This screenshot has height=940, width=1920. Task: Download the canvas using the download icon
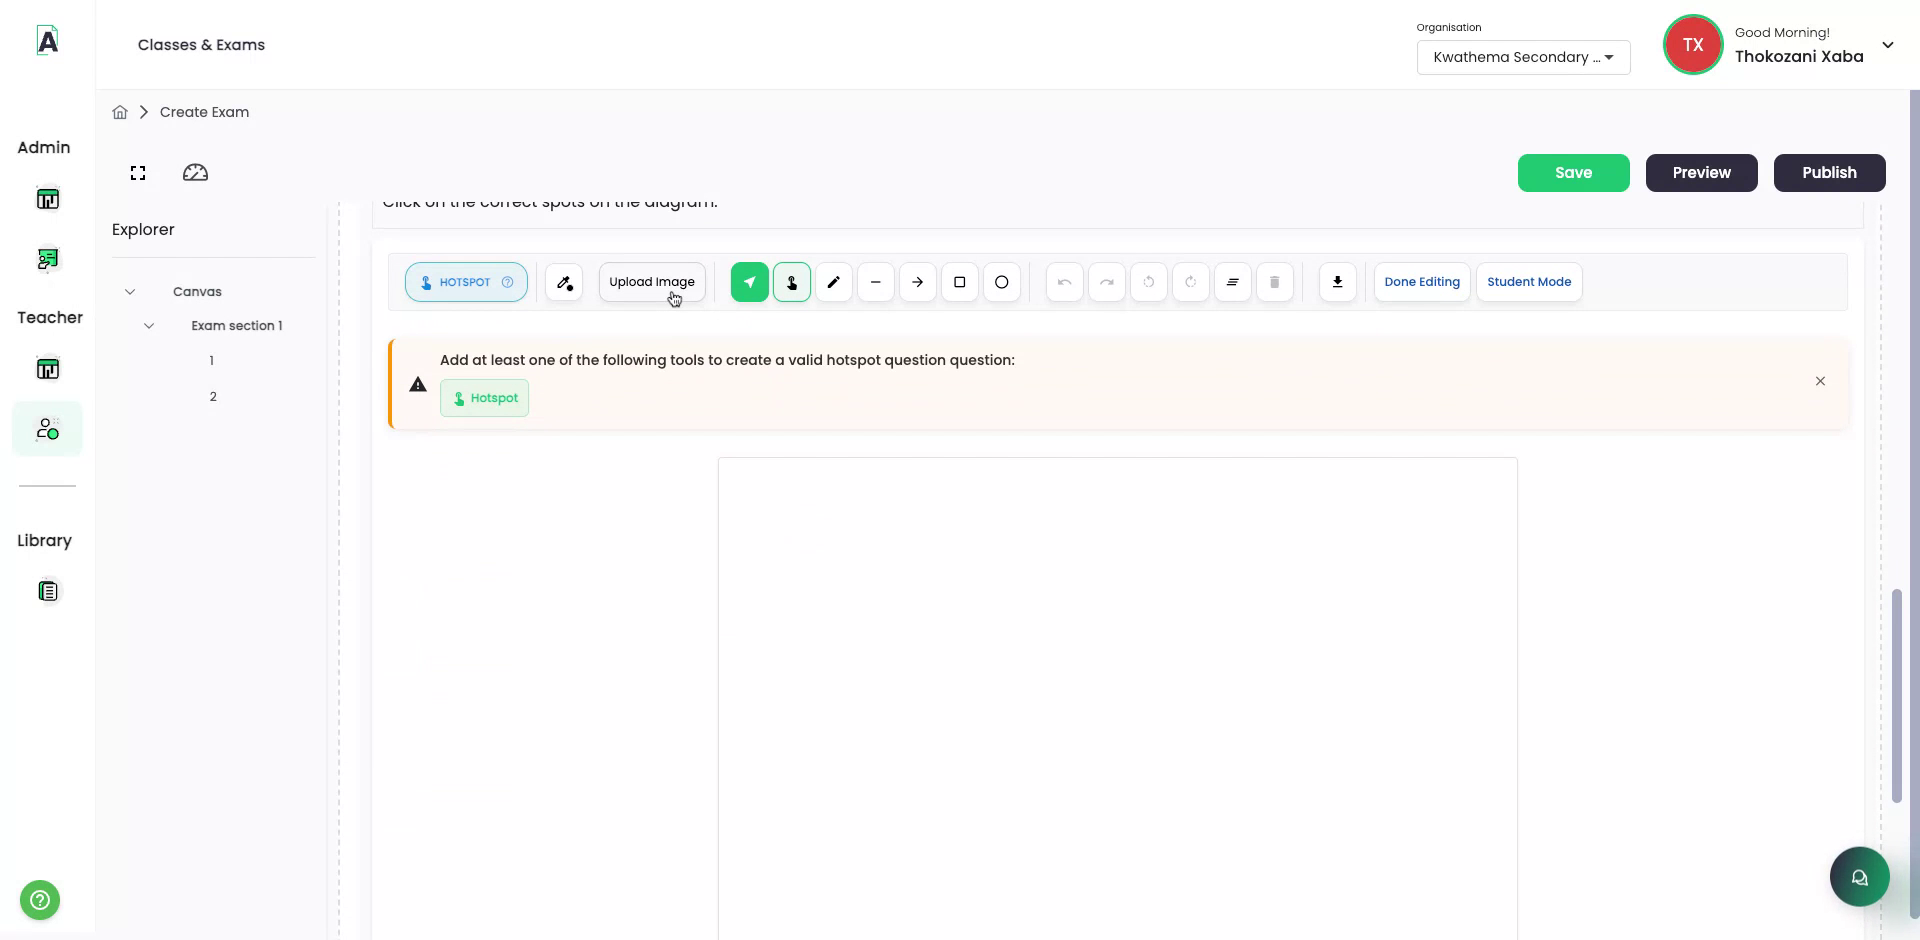(1337, 281)
